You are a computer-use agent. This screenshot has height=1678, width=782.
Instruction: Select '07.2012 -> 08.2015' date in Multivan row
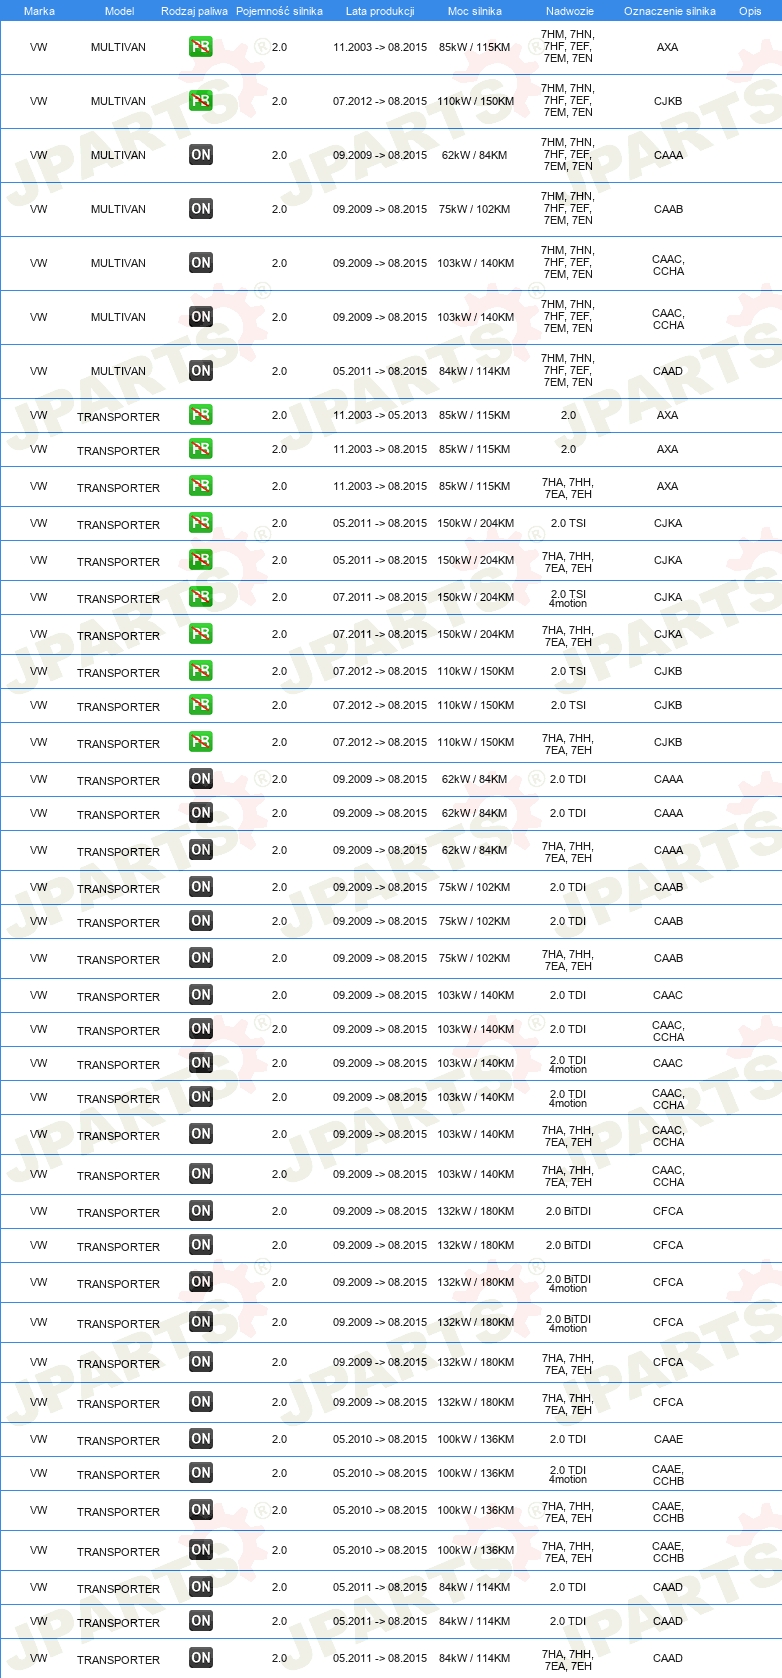(380, 101)
